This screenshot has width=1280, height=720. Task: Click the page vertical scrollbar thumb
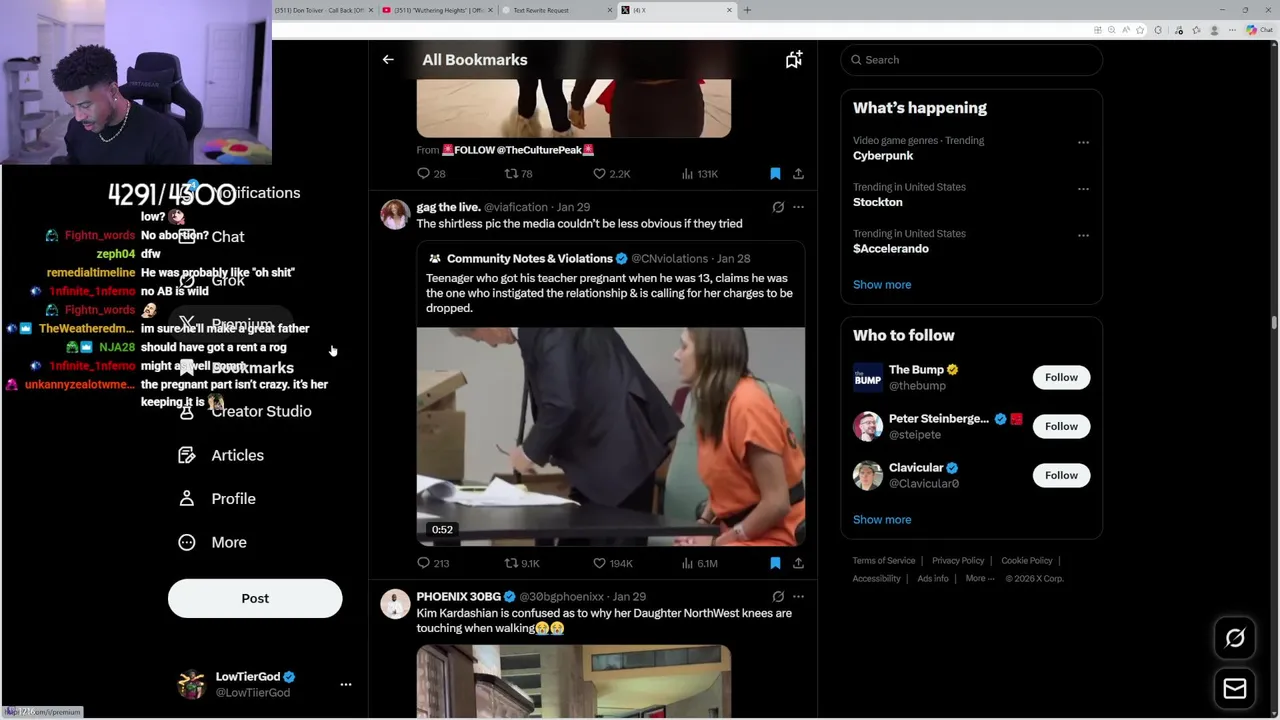pos(1274,323)
